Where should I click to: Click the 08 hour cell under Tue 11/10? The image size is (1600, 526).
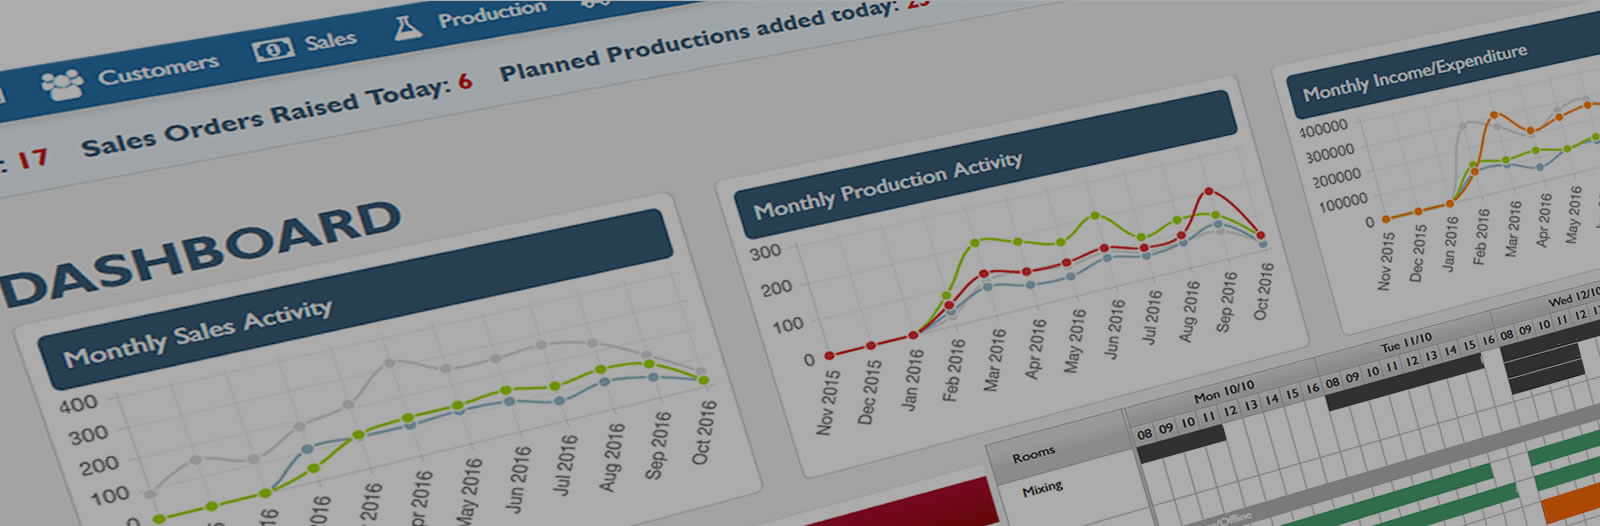click(x=1333, y=382)
